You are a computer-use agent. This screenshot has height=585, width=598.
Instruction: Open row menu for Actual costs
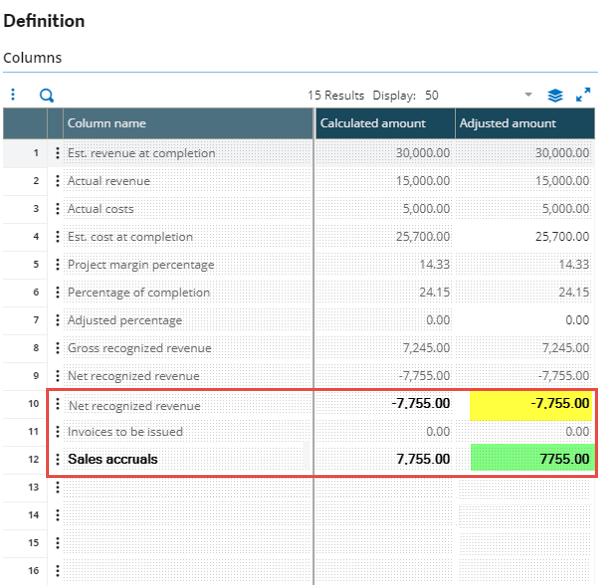58,209
